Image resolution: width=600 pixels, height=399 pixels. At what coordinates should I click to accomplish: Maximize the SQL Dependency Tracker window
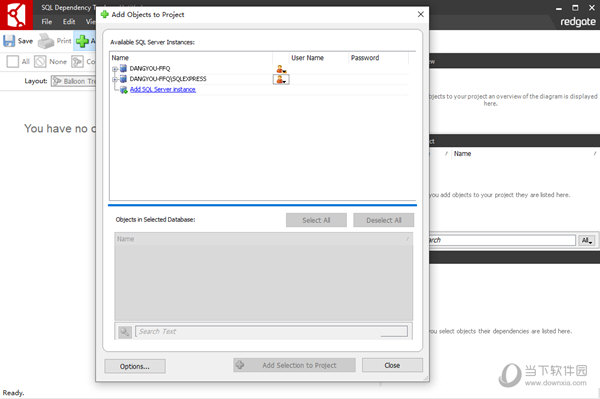[575, 8]
